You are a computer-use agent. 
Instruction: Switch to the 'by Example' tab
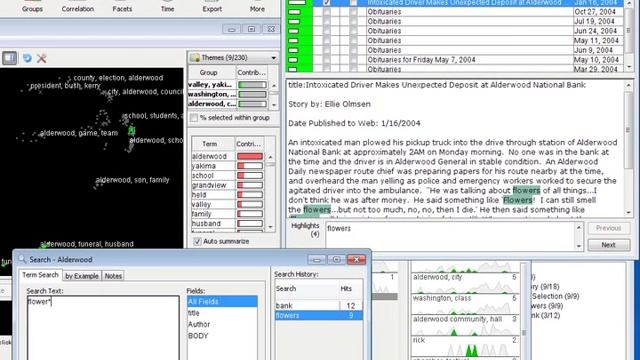[x=82, y=276]
